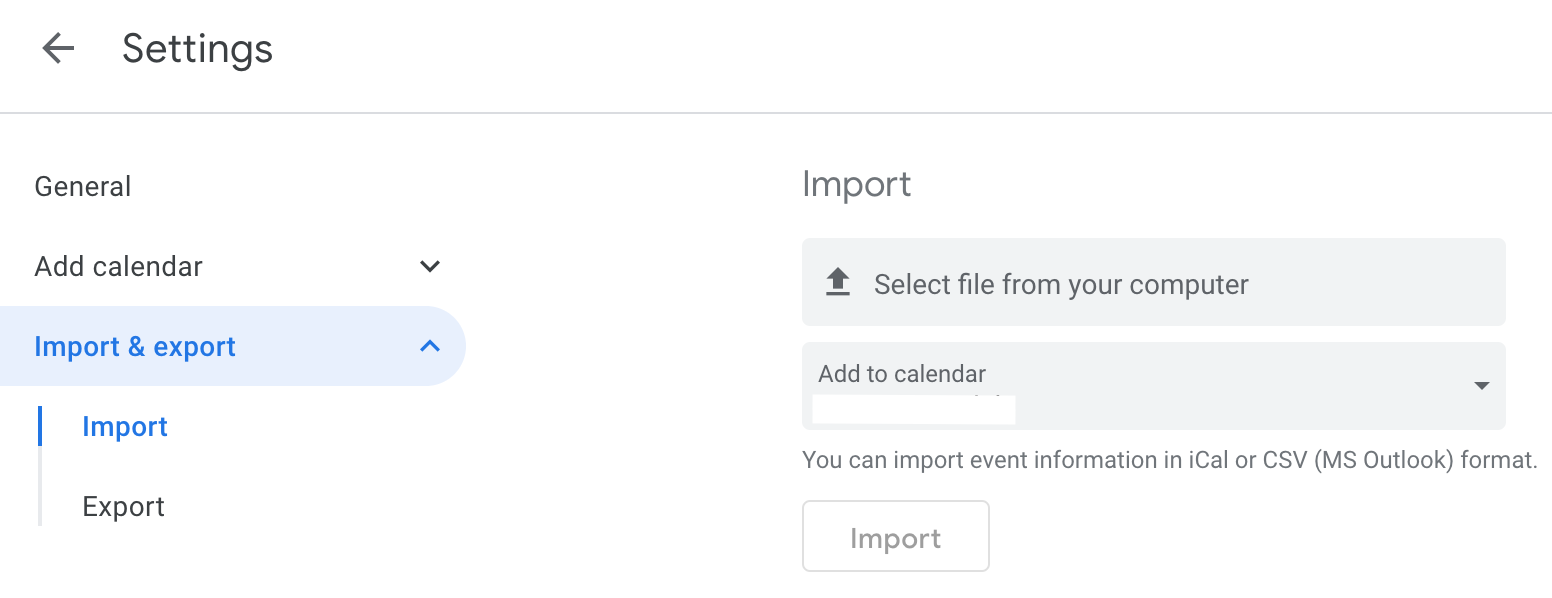Open the Add to calendar dropdown arrow

coord(1482,386)
